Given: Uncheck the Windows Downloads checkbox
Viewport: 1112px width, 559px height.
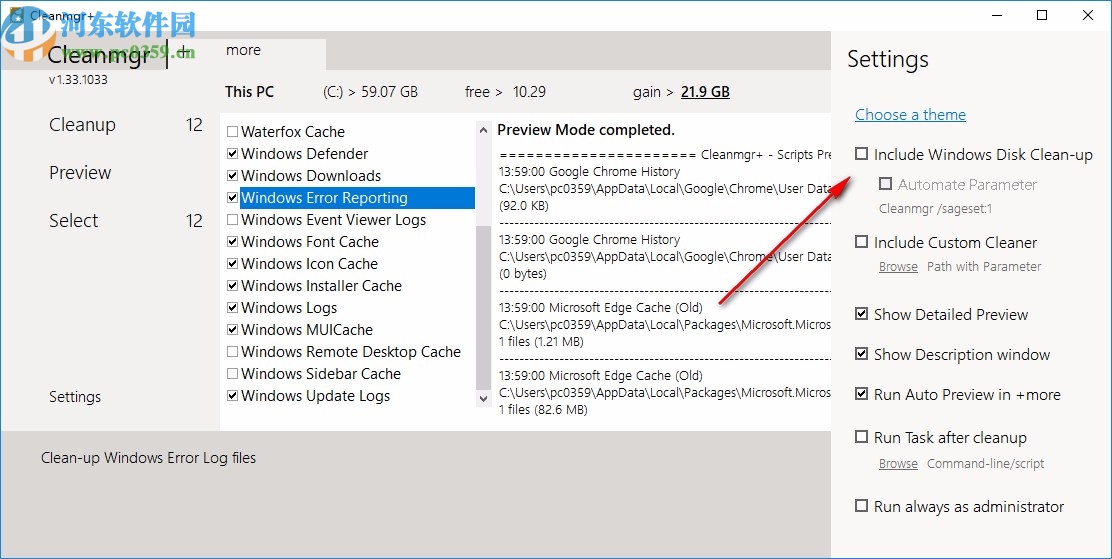Looking at the screenshot, I should [232, 176].
